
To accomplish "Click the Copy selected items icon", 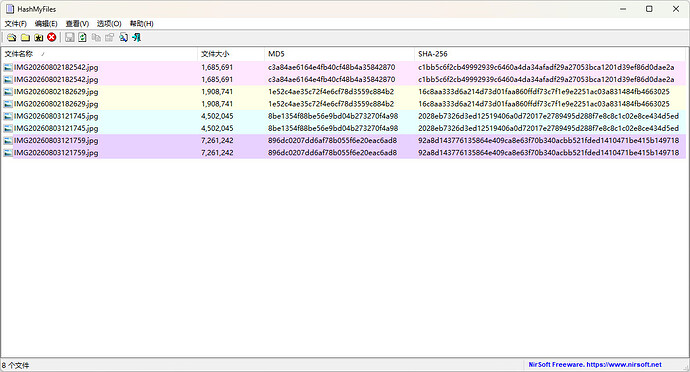I will [96, 37].
